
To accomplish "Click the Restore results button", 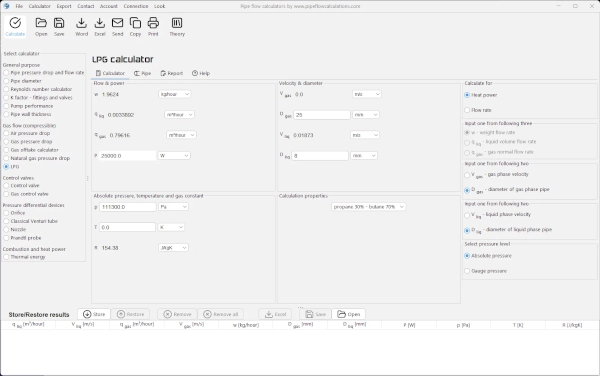I will pos(130,314).
